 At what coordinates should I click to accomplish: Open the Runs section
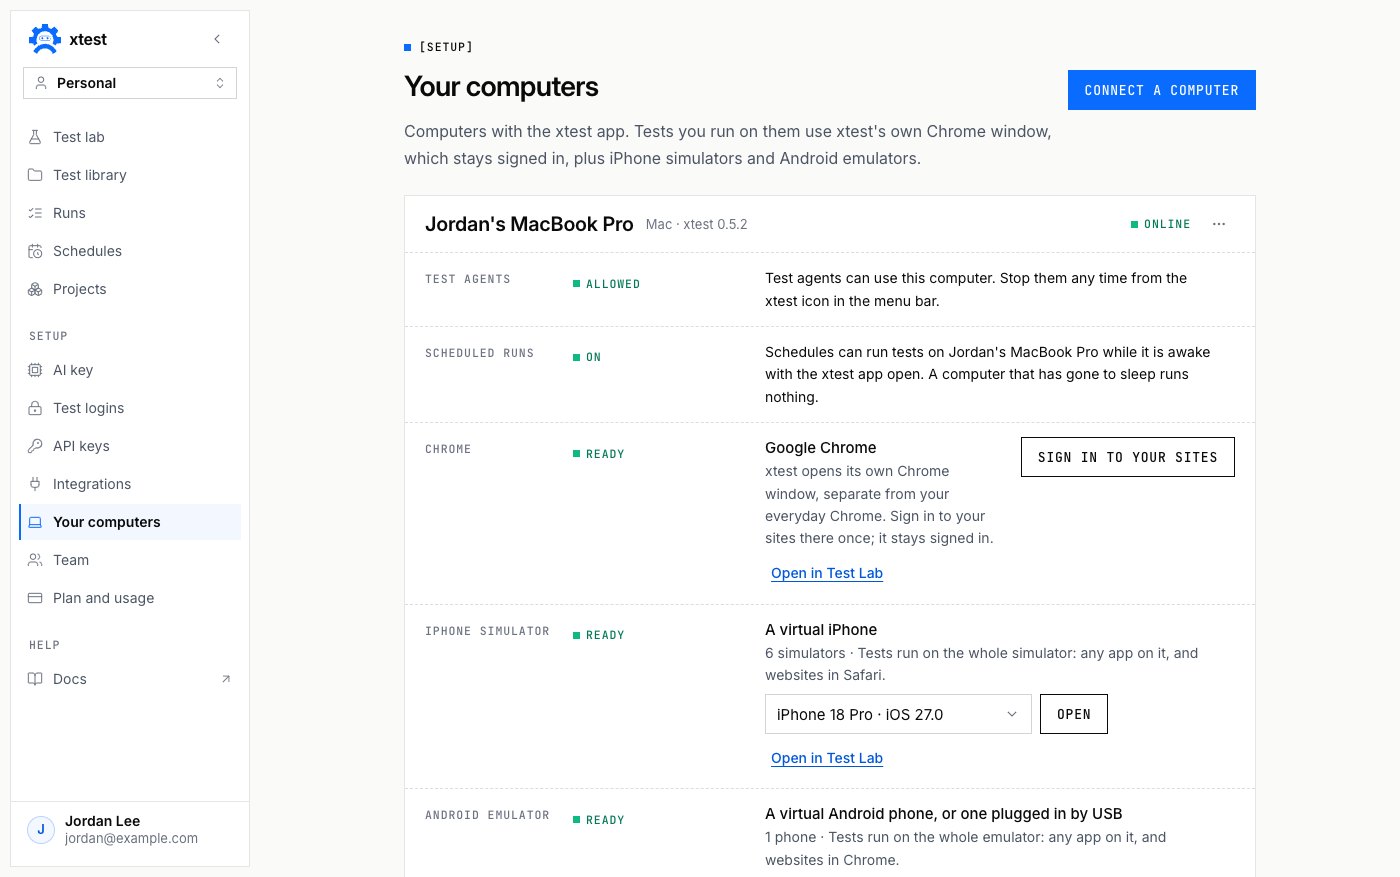(130, 213)
